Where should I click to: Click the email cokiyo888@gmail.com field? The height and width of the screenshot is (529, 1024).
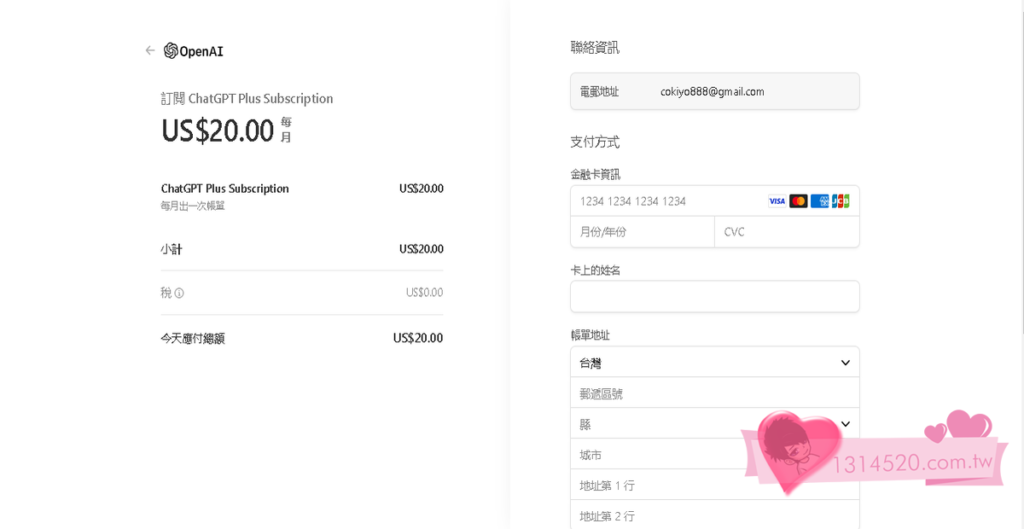(714, 91)
